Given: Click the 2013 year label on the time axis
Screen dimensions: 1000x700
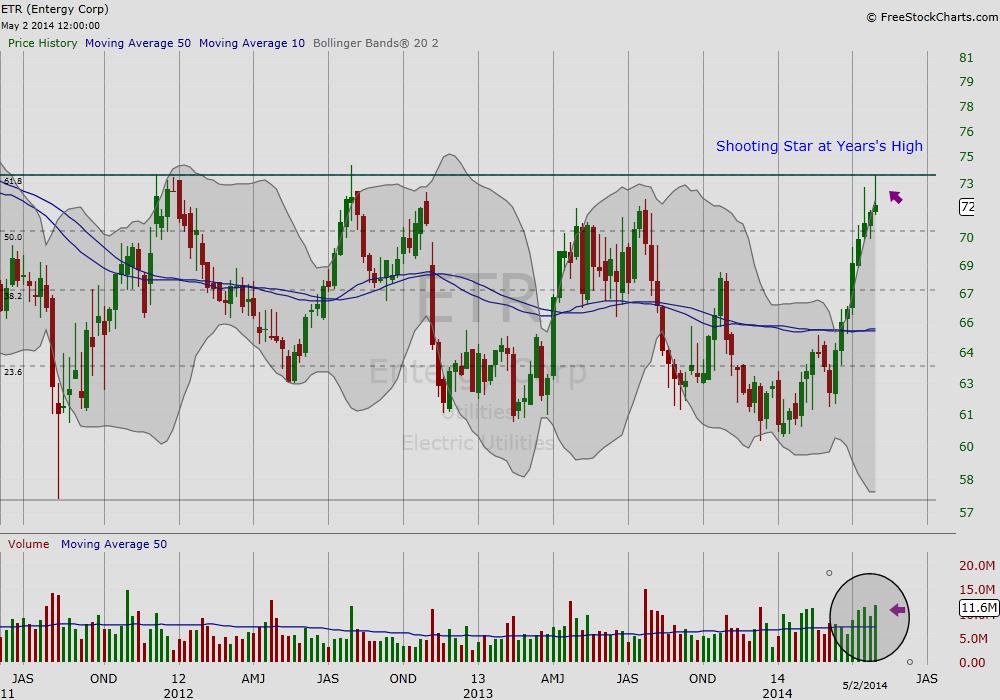Looking at the screenshot, I should coord(477,692).
